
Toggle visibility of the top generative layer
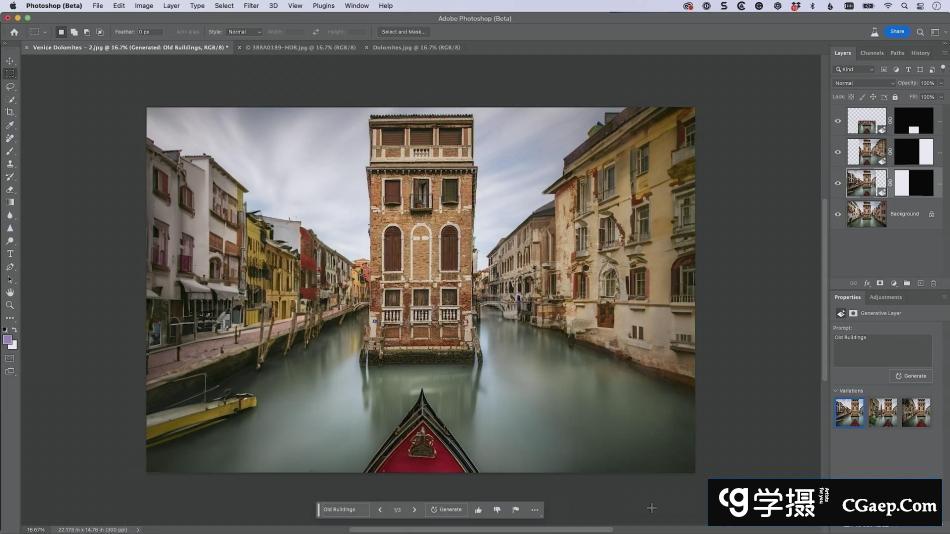pos(838,121)
